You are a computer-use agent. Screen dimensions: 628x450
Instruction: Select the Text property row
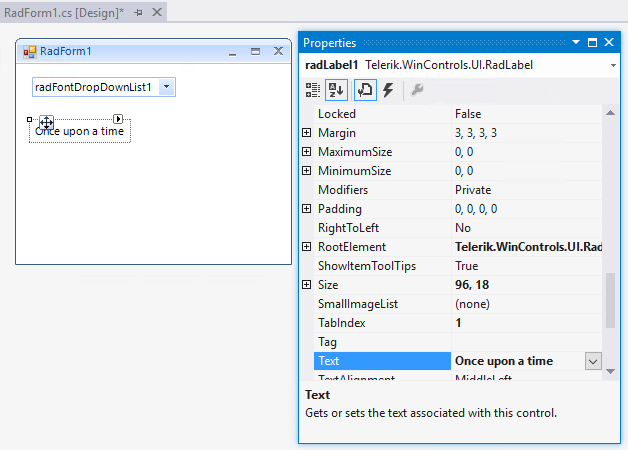point(458,361)
